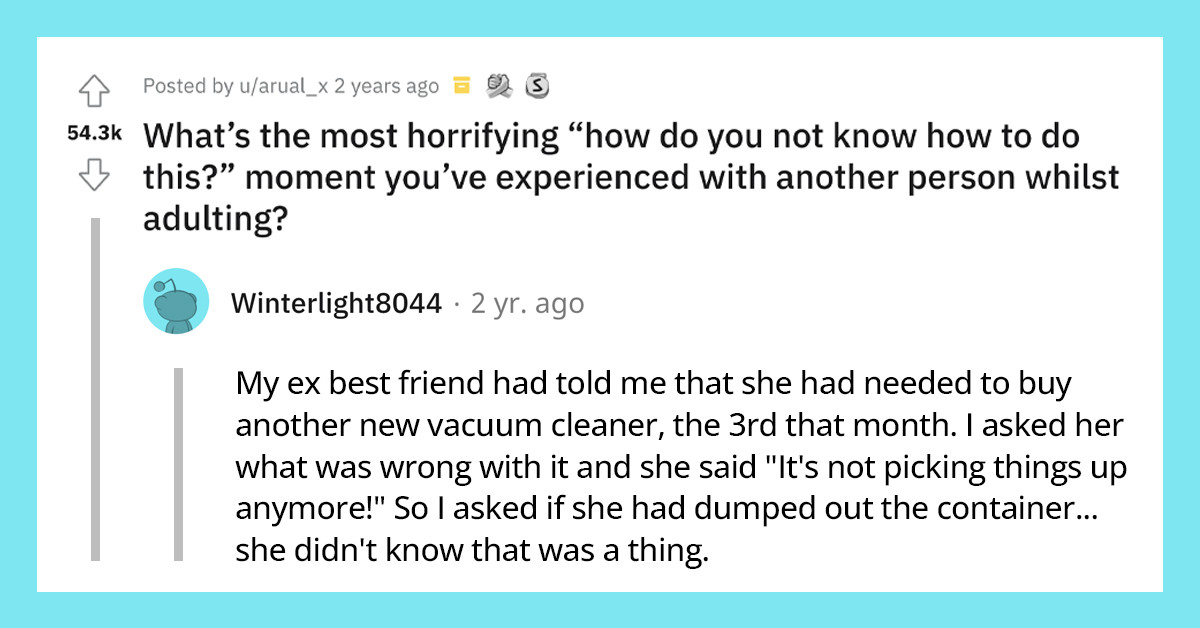Open the post title discussion

point(600,177)
